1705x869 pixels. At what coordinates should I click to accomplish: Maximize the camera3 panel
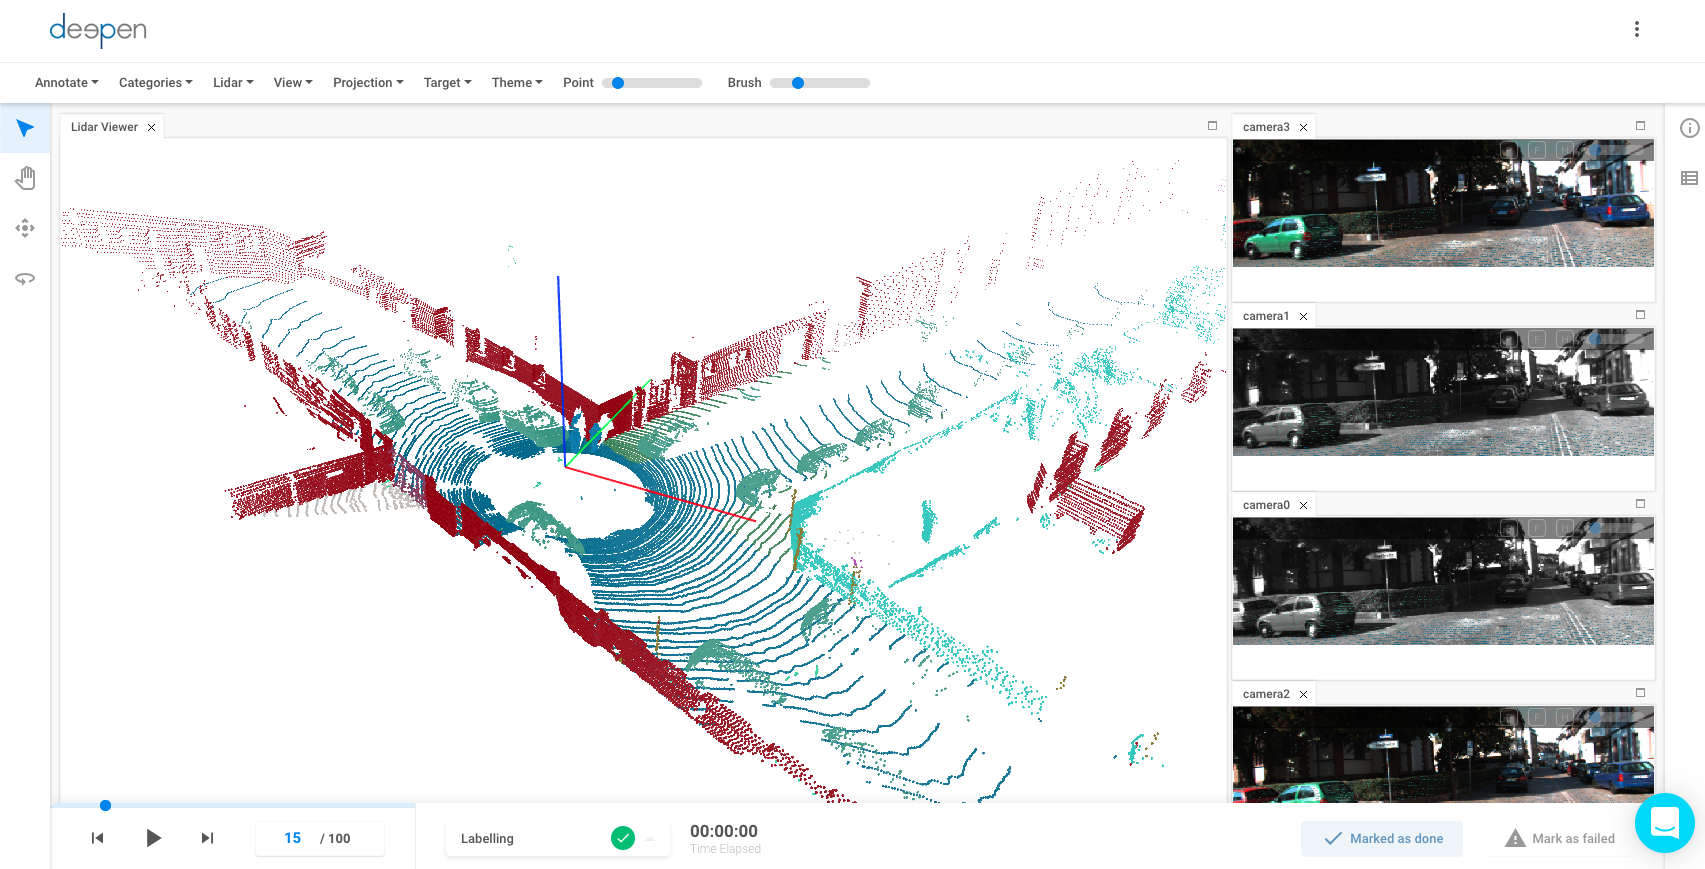coord(1641,126)
